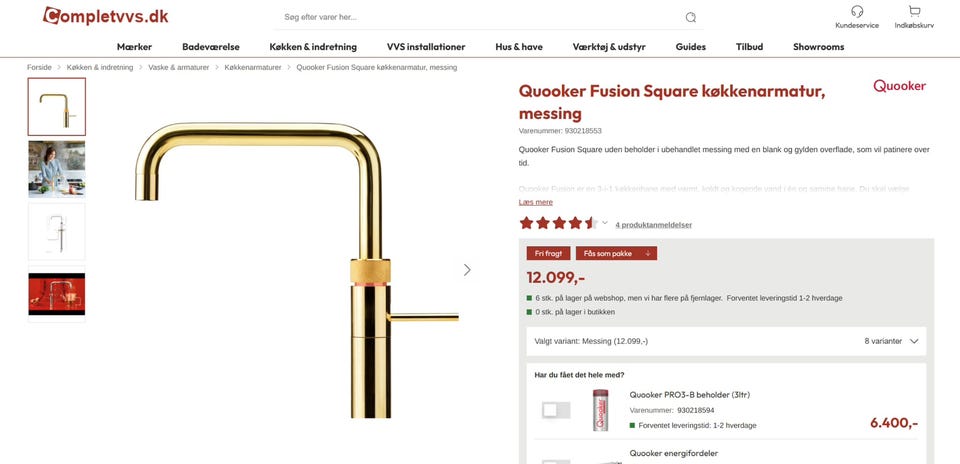
Task: Select the red video thumbnail
Action: 57,293
